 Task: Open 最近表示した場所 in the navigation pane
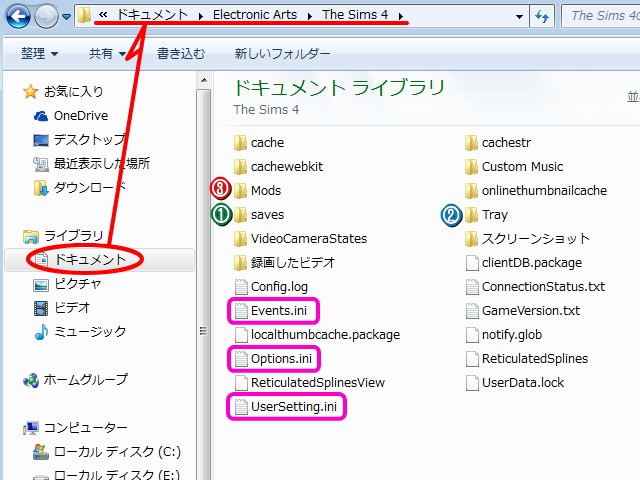(91, 164)
